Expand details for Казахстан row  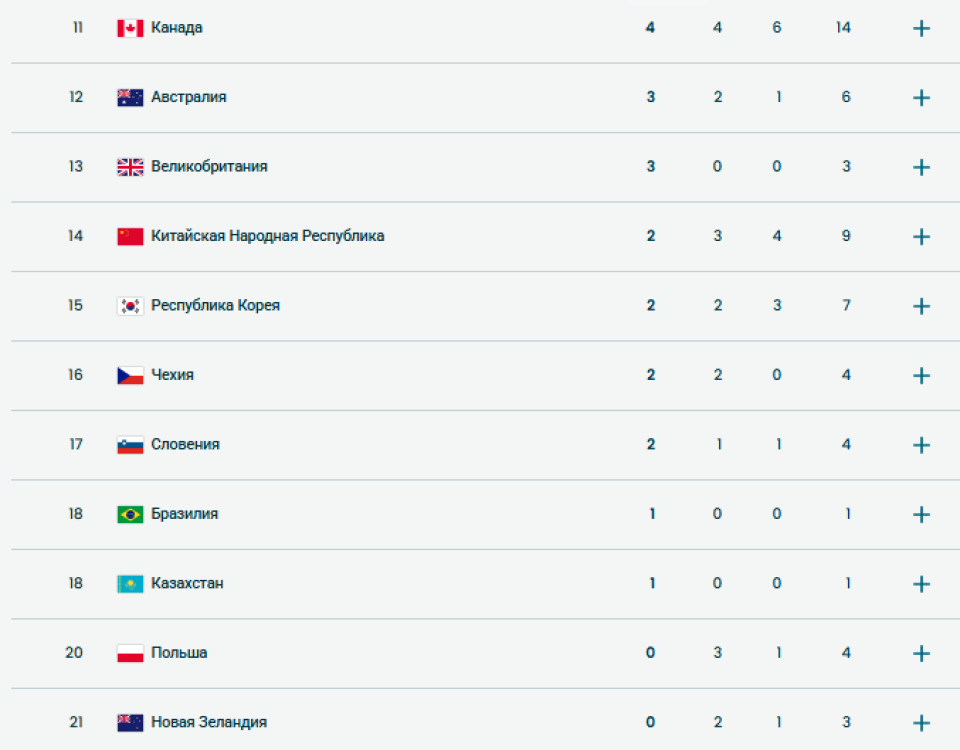[919, 582]
